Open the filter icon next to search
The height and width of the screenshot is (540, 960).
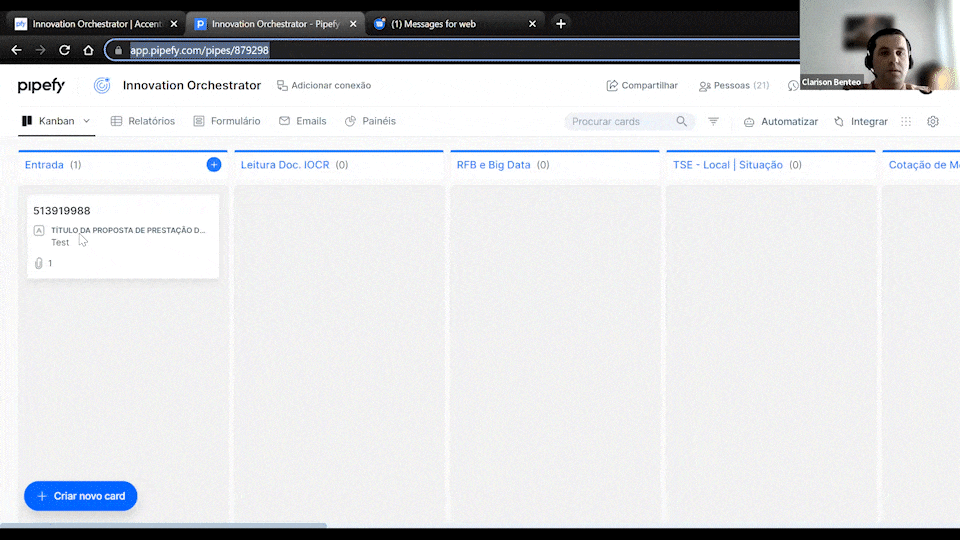pyautogui.click(x=713, y=121)
